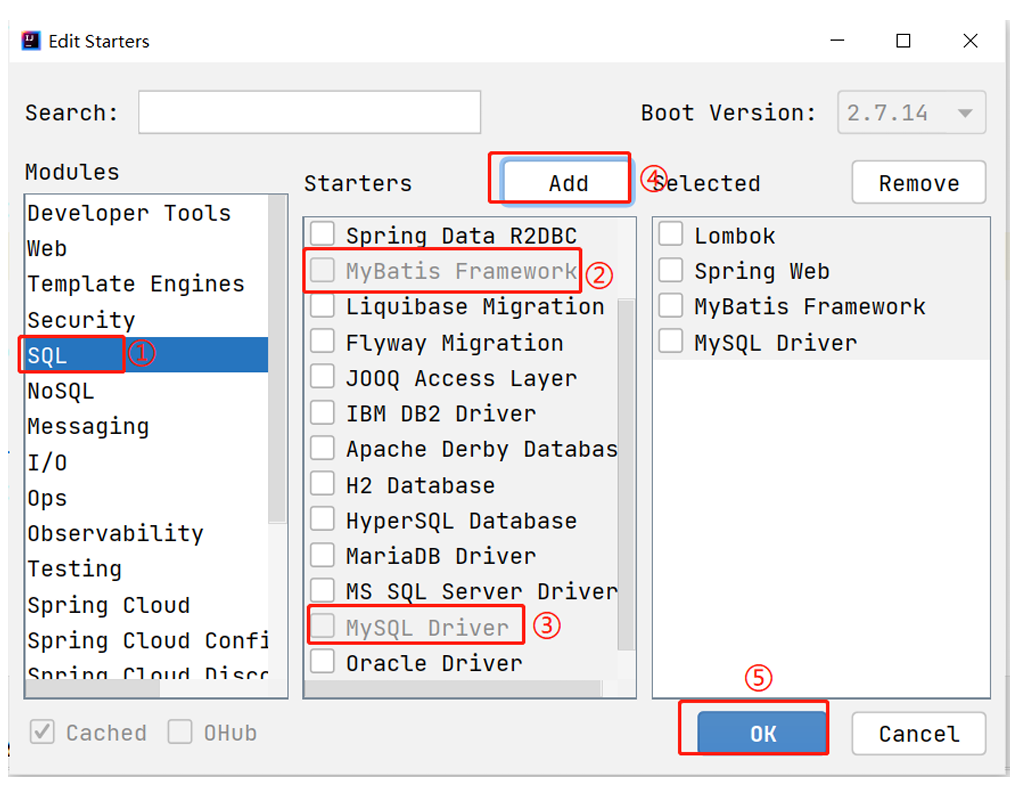Check the Oracle Driver starter
The image size is (1028, 794).
(322, 661)
